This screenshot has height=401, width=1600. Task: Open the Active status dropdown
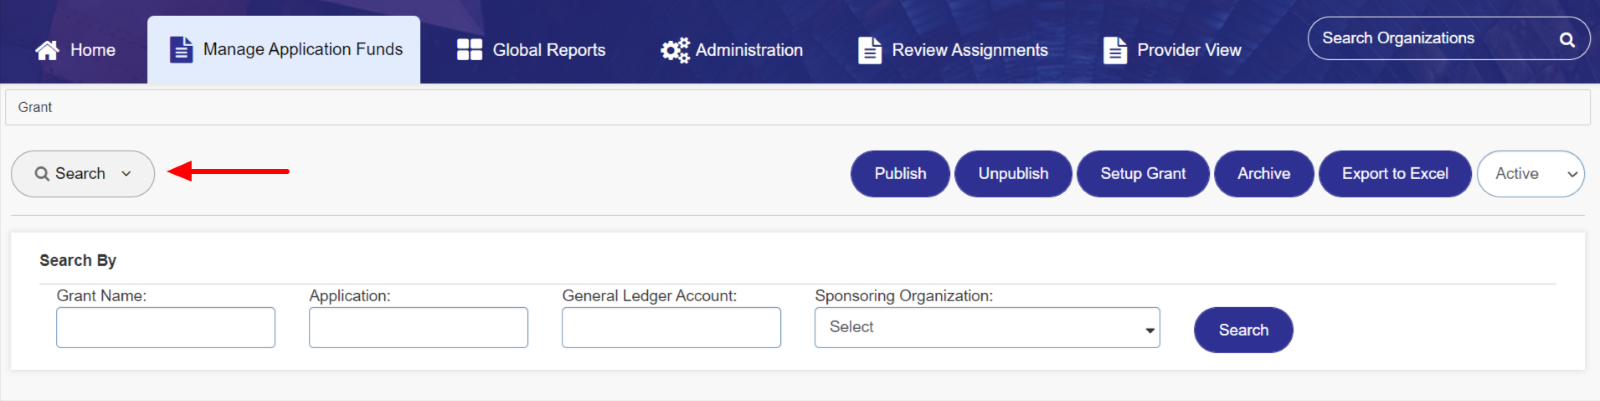point(1530,174)
